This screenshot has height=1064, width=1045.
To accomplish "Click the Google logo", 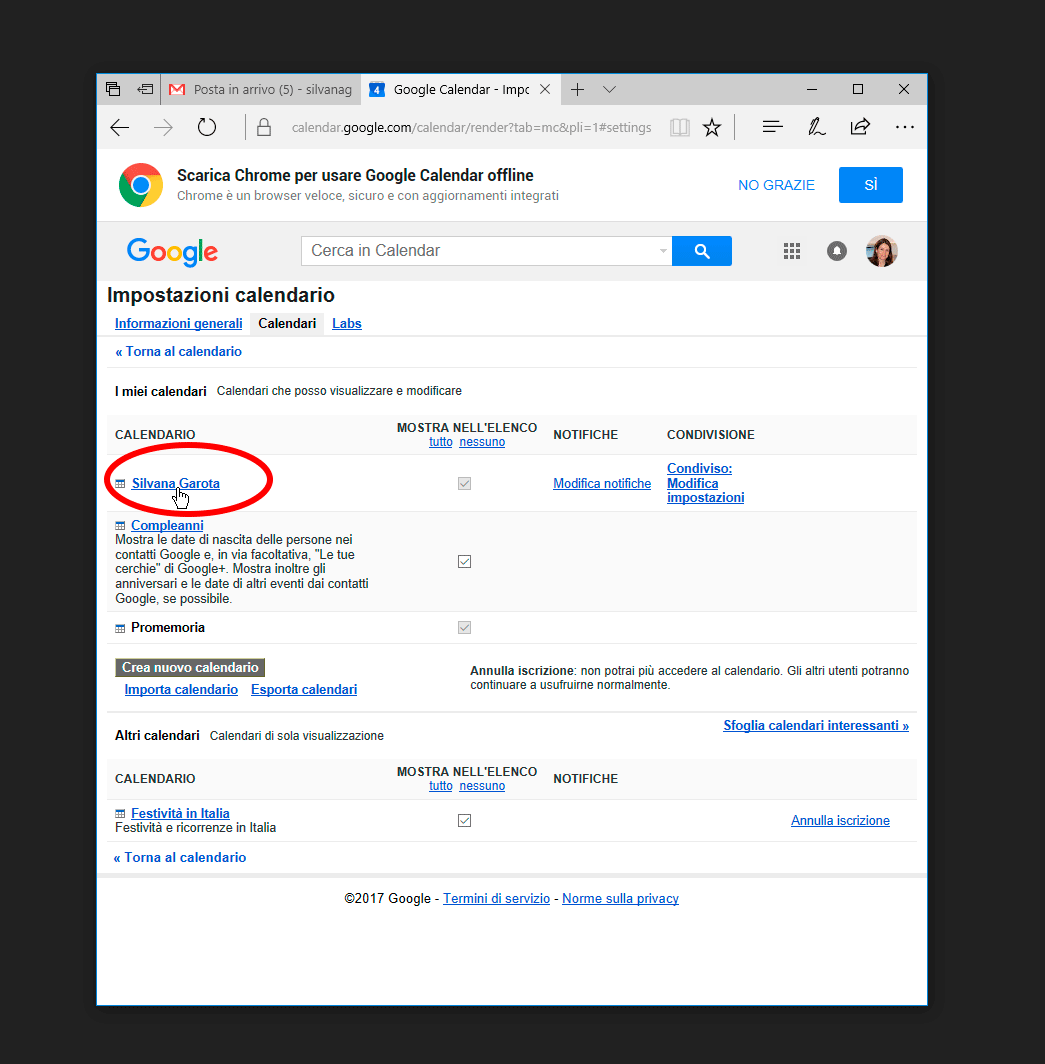I will coord(172,252).
